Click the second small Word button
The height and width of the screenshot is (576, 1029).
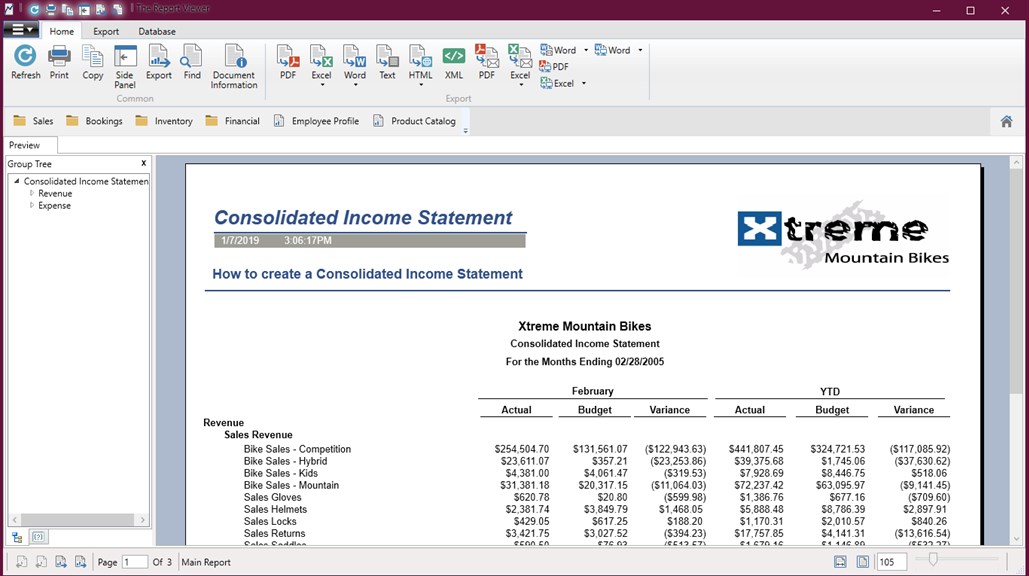[x=613, y=50]
